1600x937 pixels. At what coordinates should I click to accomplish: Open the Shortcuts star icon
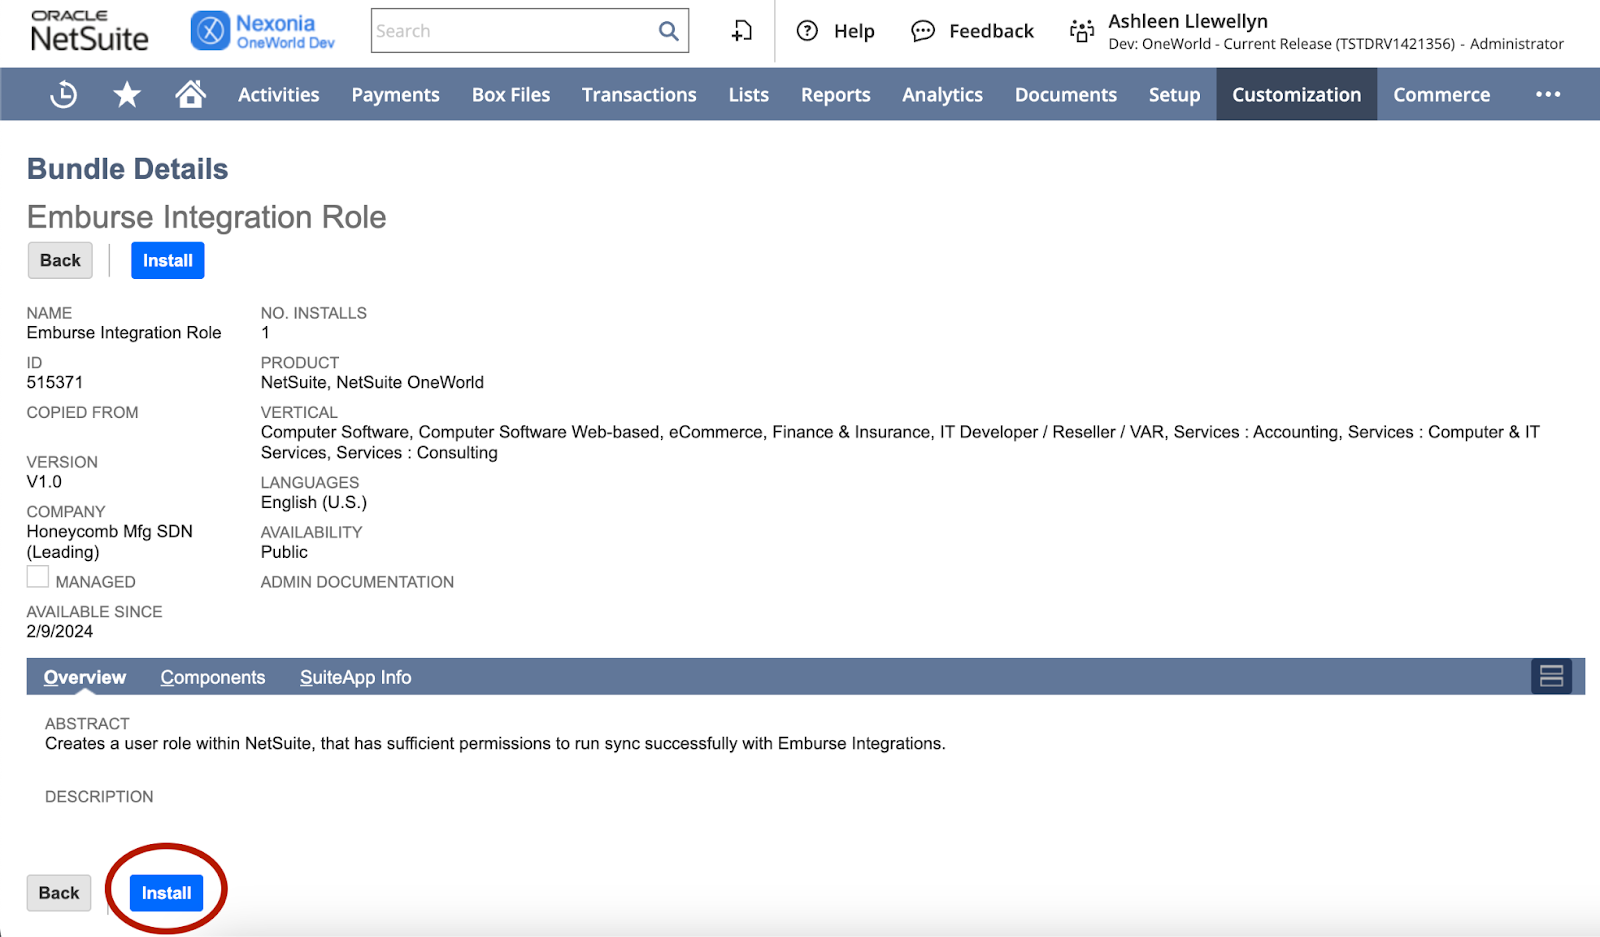127,95
